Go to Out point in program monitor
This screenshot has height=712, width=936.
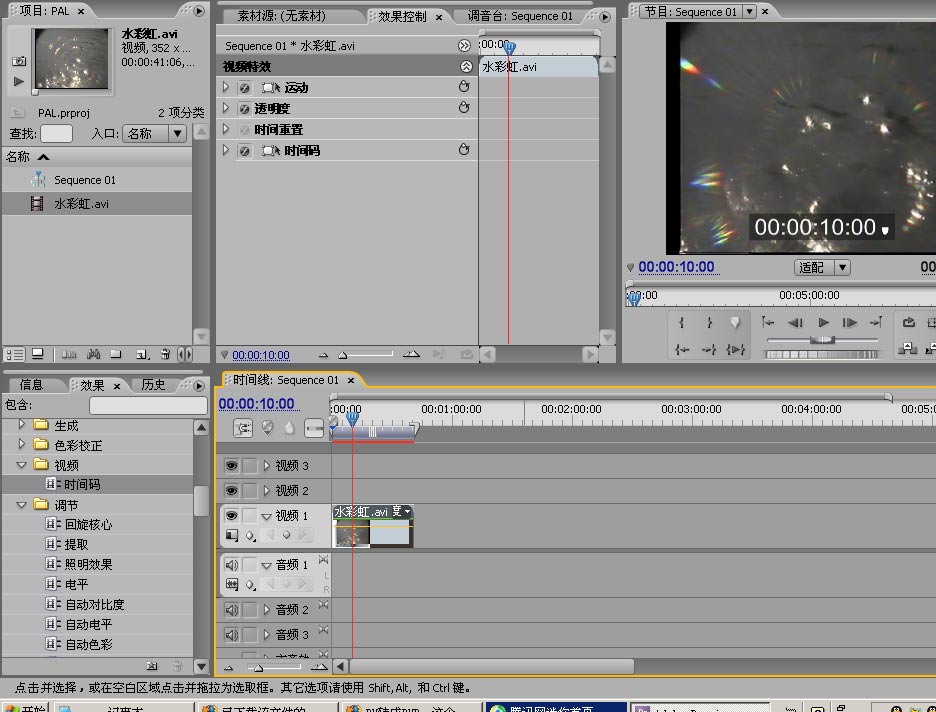[x=709, y=350]
